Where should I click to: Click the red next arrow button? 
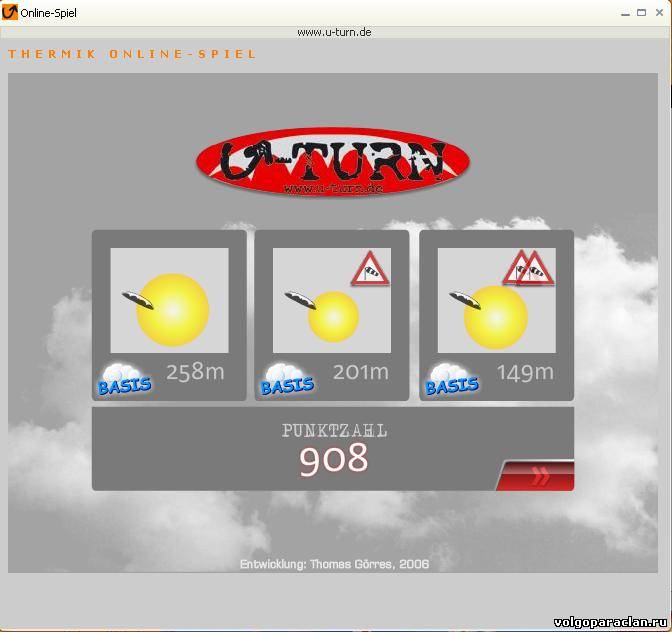(536, 476)
